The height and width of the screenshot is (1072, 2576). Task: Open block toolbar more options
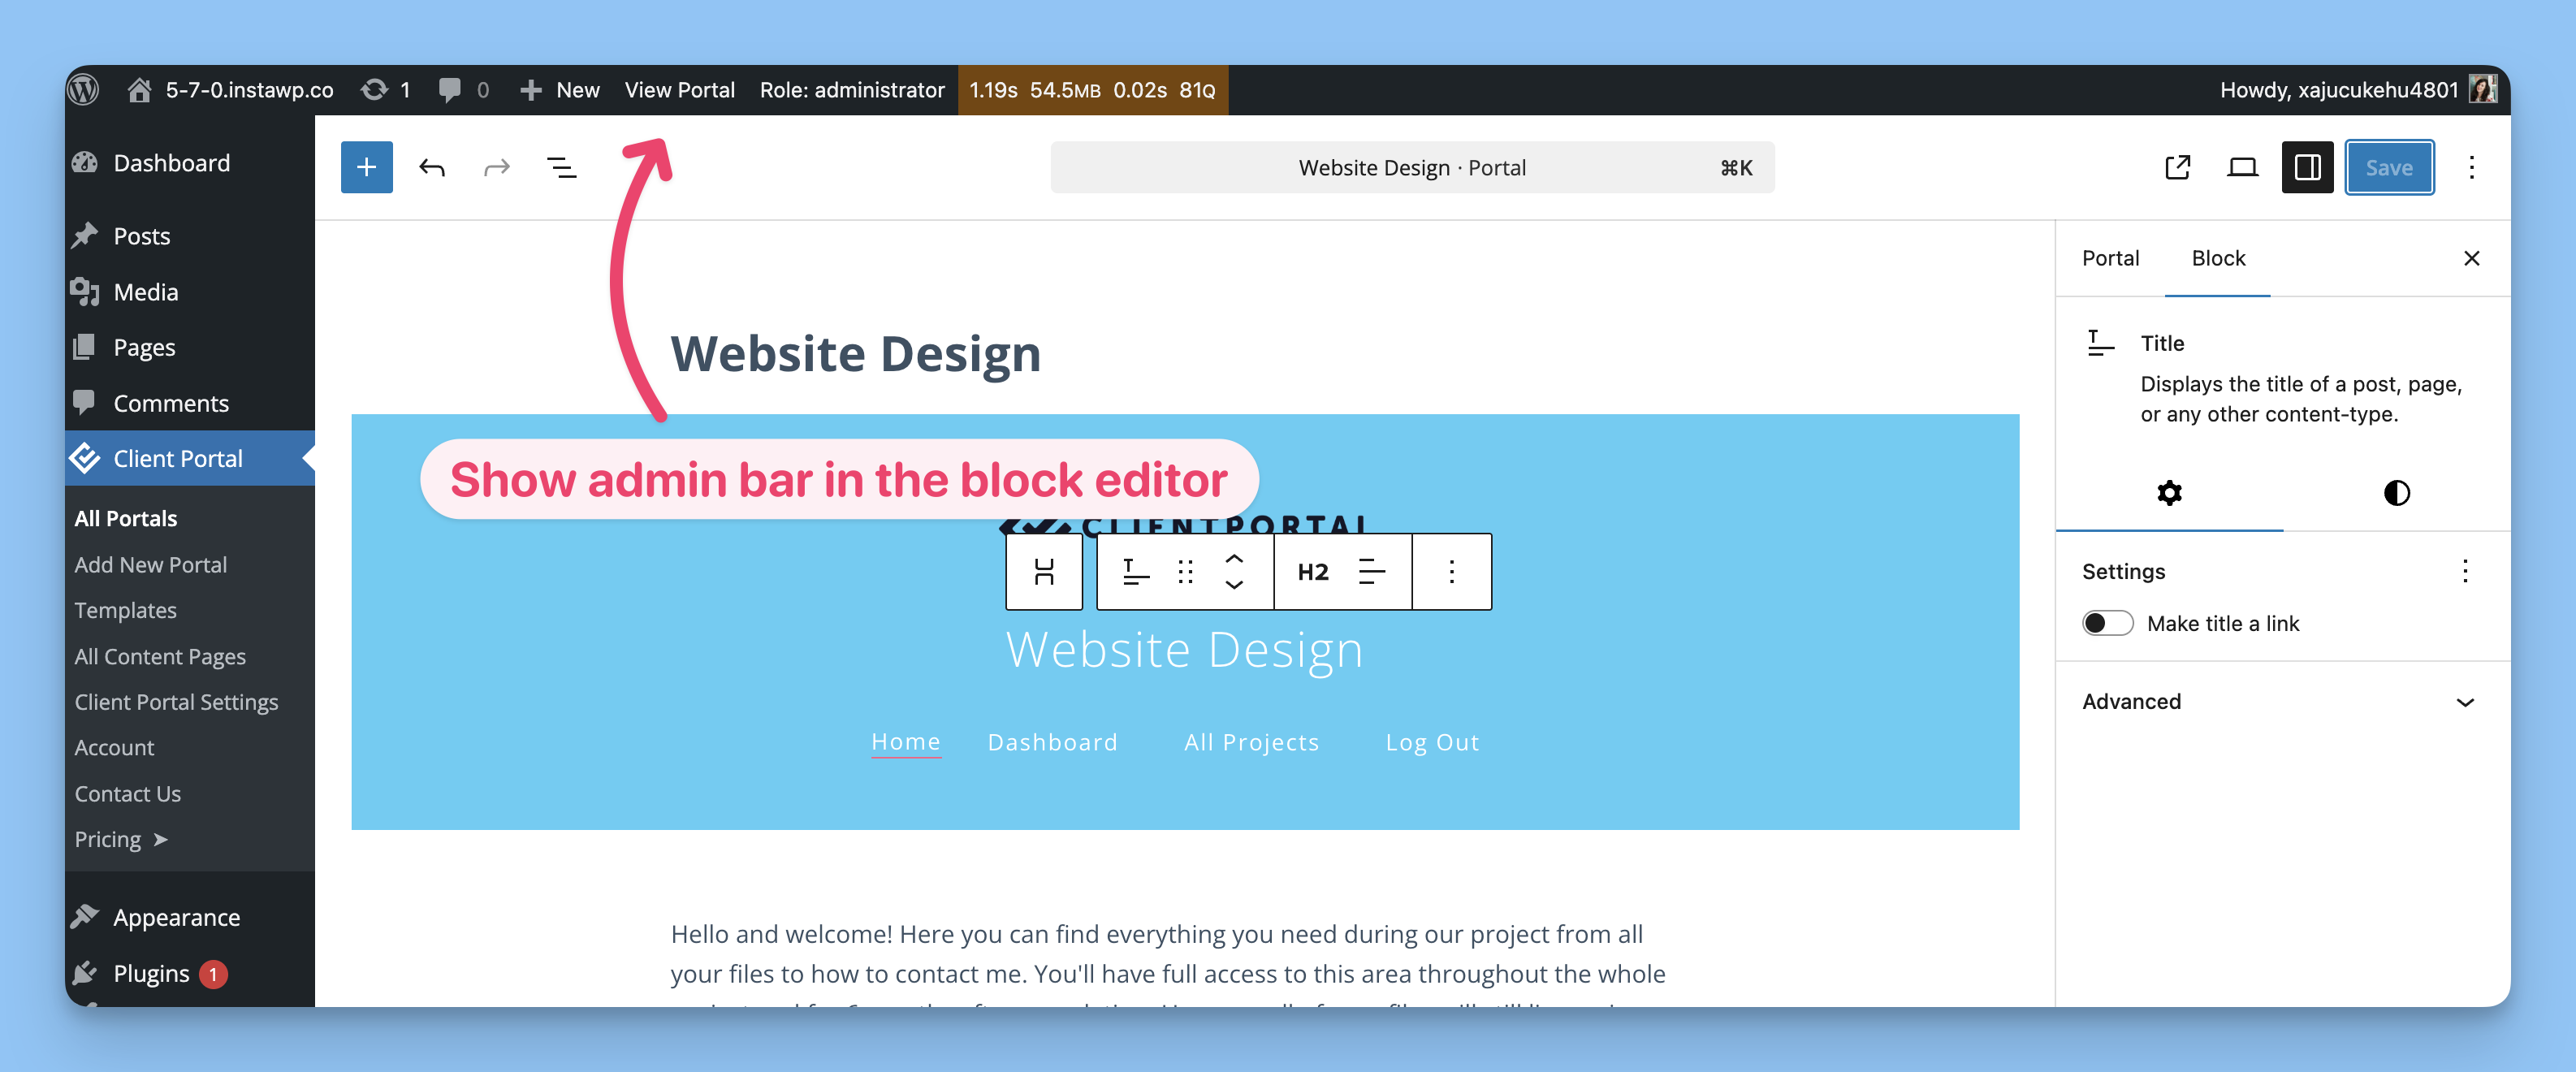coord(1451,571)
